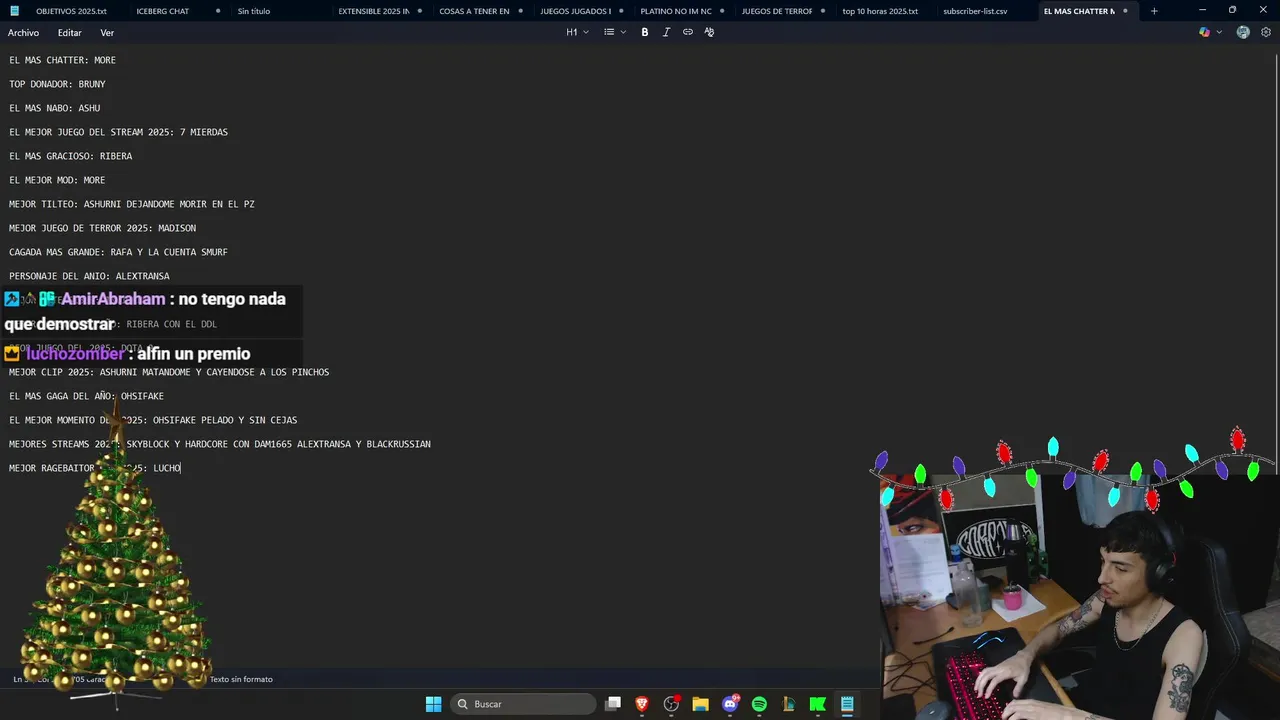Image resolution: width=1280 pixels, height=720 pixels.
Task: Click the taskbar Buscar search box
Action: (x=523, y=704)
